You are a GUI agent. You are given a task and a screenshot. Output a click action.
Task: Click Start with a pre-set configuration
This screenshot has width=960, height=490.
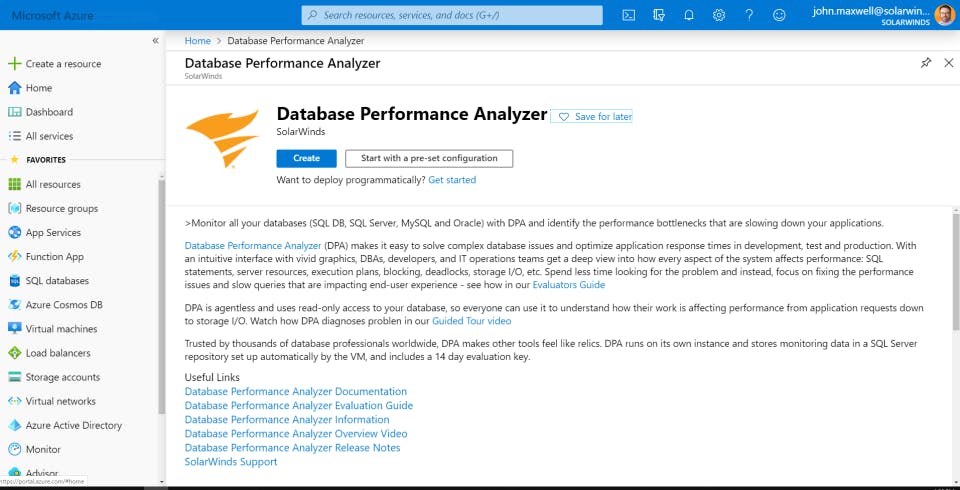tap(429, 158)
